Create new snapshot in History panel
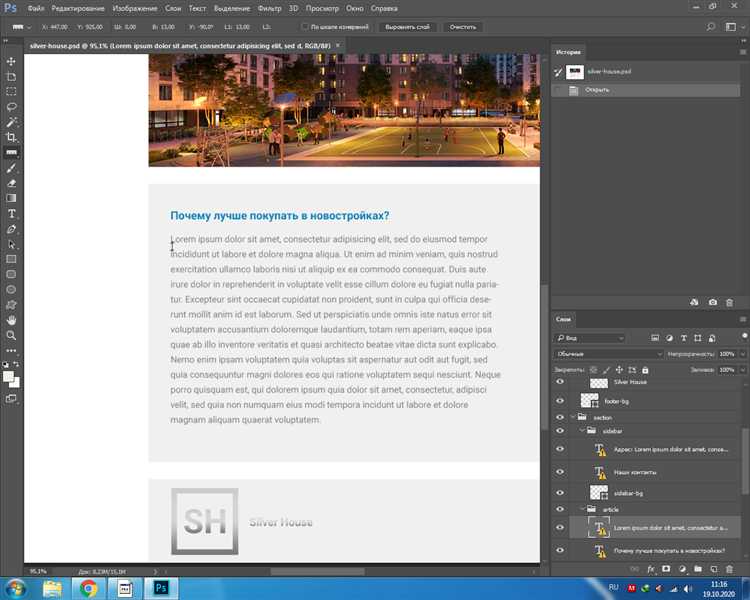 [712, 302]
